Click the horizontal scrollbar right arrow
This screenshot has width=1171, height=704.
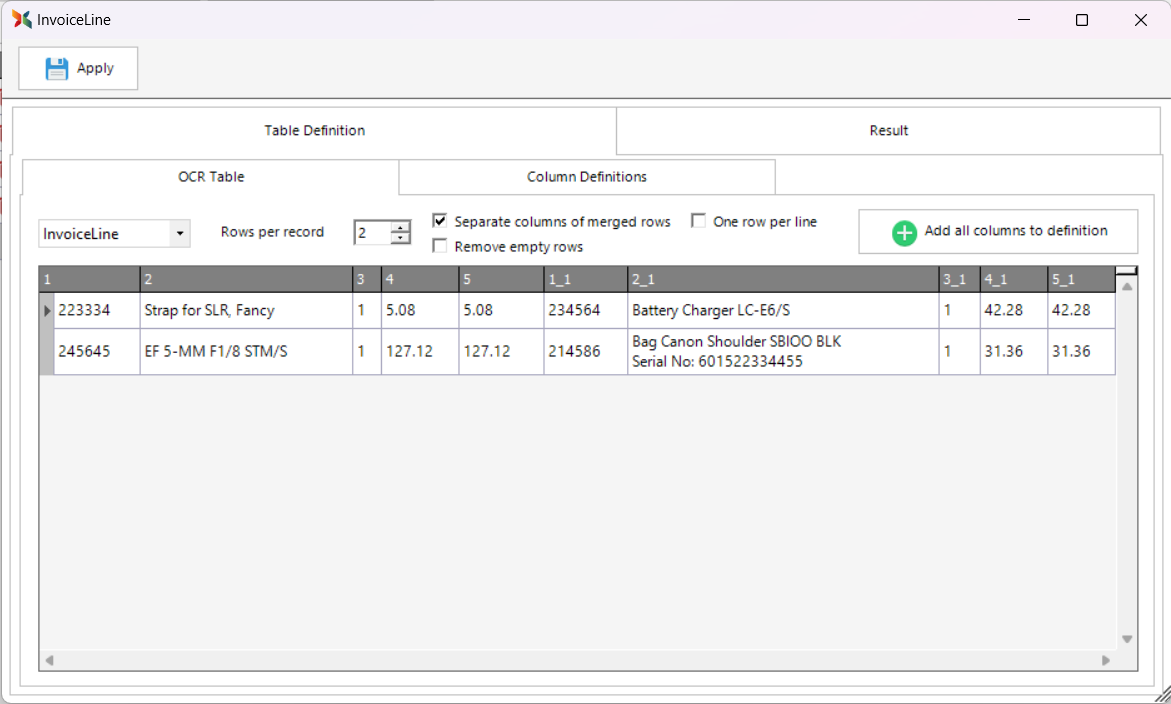pos(1106,660)
